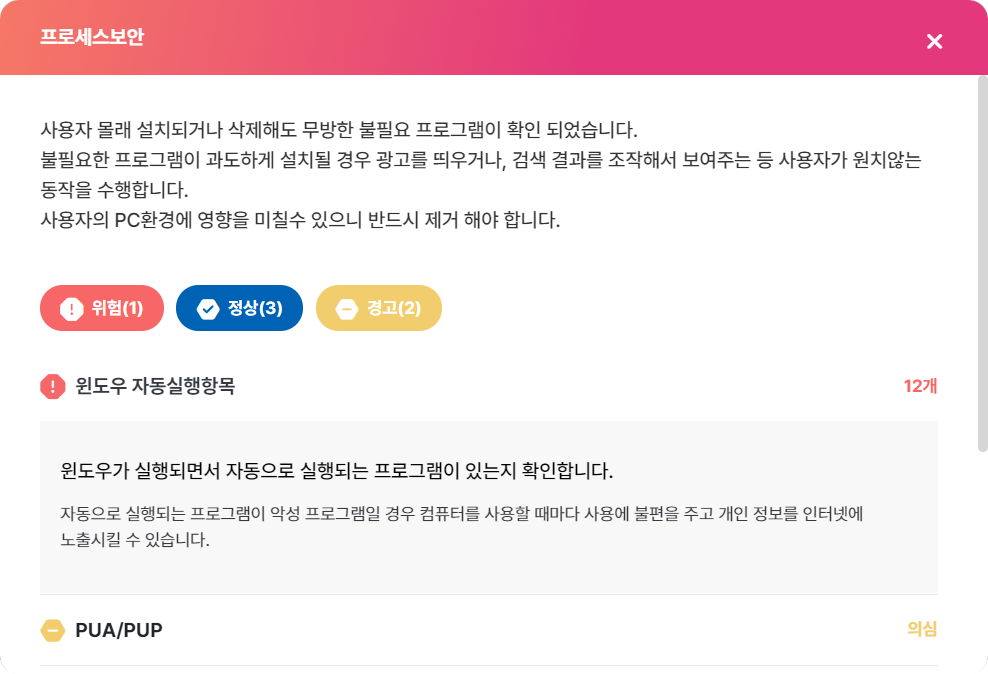Click the gray 자동으로 실행되는 프로그램이 detail text
Image resolution: width=988 pixels, height=674 pixels.
tap(461, 515)
